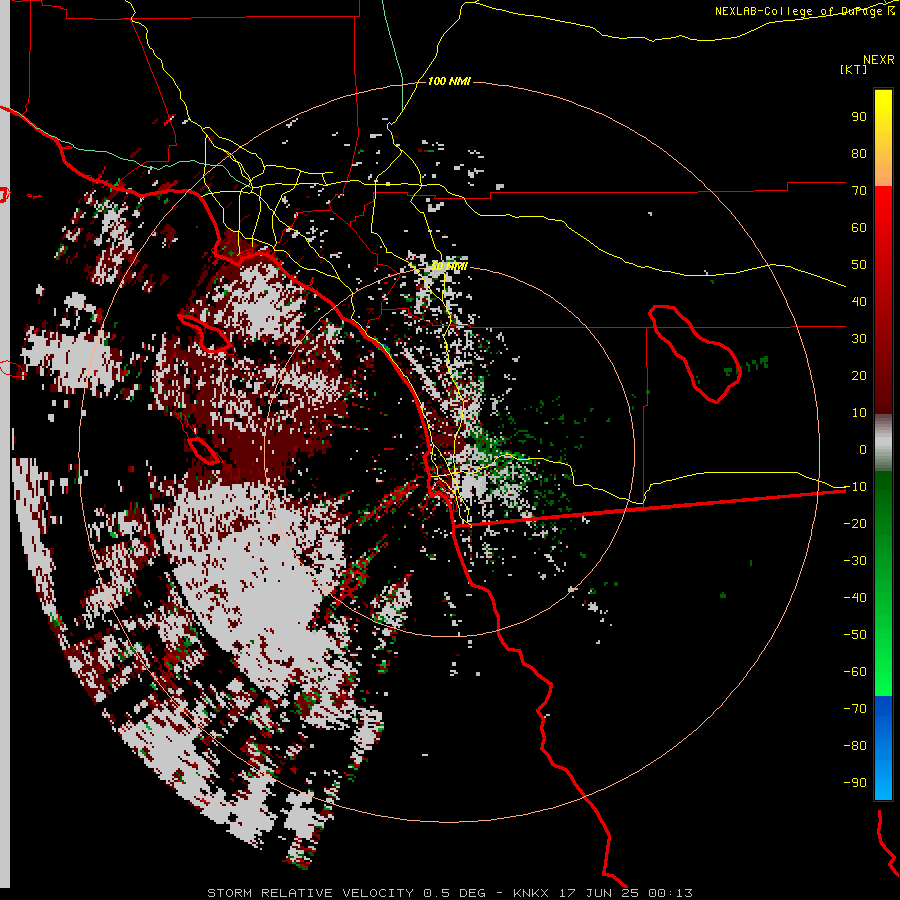Click the '60' colorbar scale value

(859, 228)
